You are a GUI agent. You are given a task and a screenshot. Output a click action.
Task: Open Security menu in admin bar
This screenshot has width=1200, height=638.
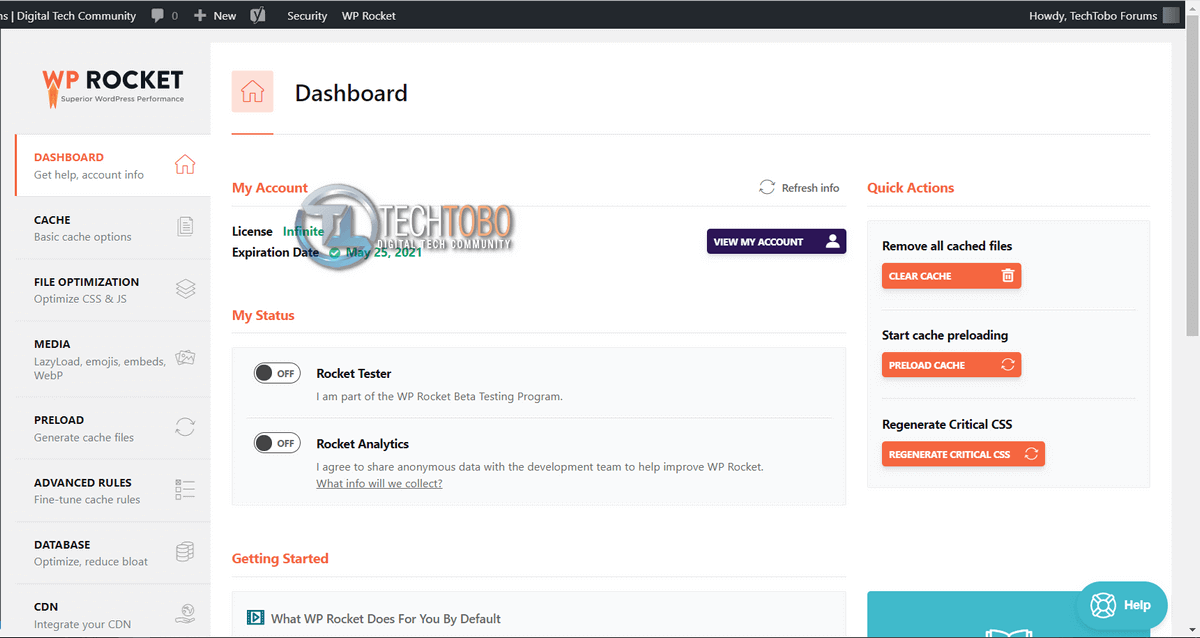(x=307, y=15)
